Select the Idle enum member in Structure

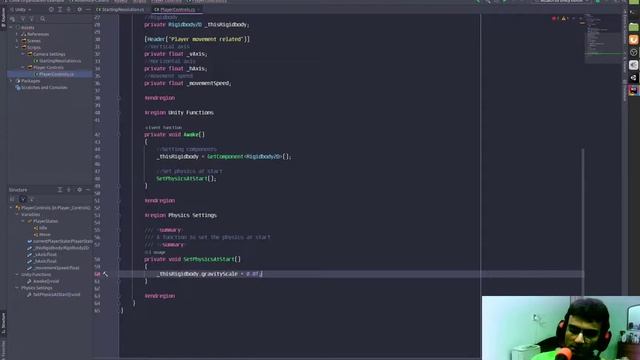(x=41, y=228)
